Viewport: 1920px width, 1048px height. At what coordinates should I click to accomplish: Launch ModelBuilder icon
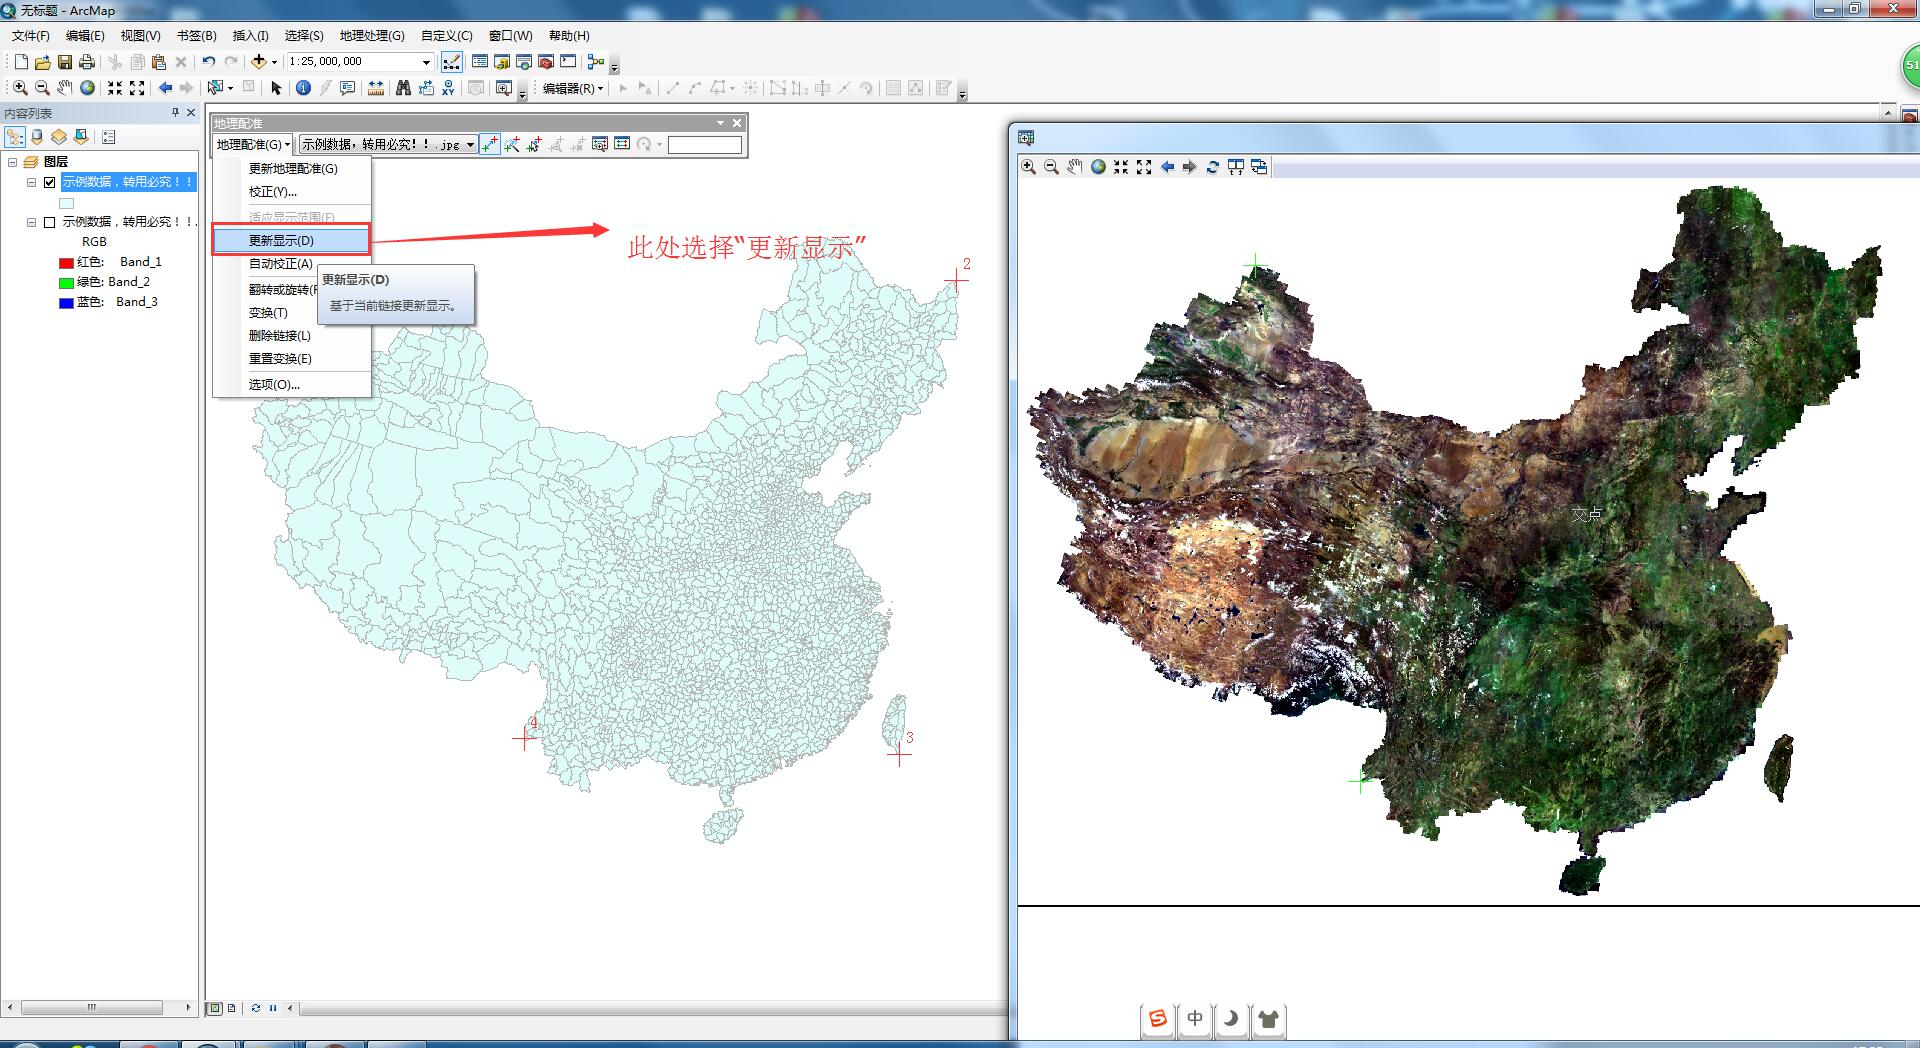pos(596,62)
